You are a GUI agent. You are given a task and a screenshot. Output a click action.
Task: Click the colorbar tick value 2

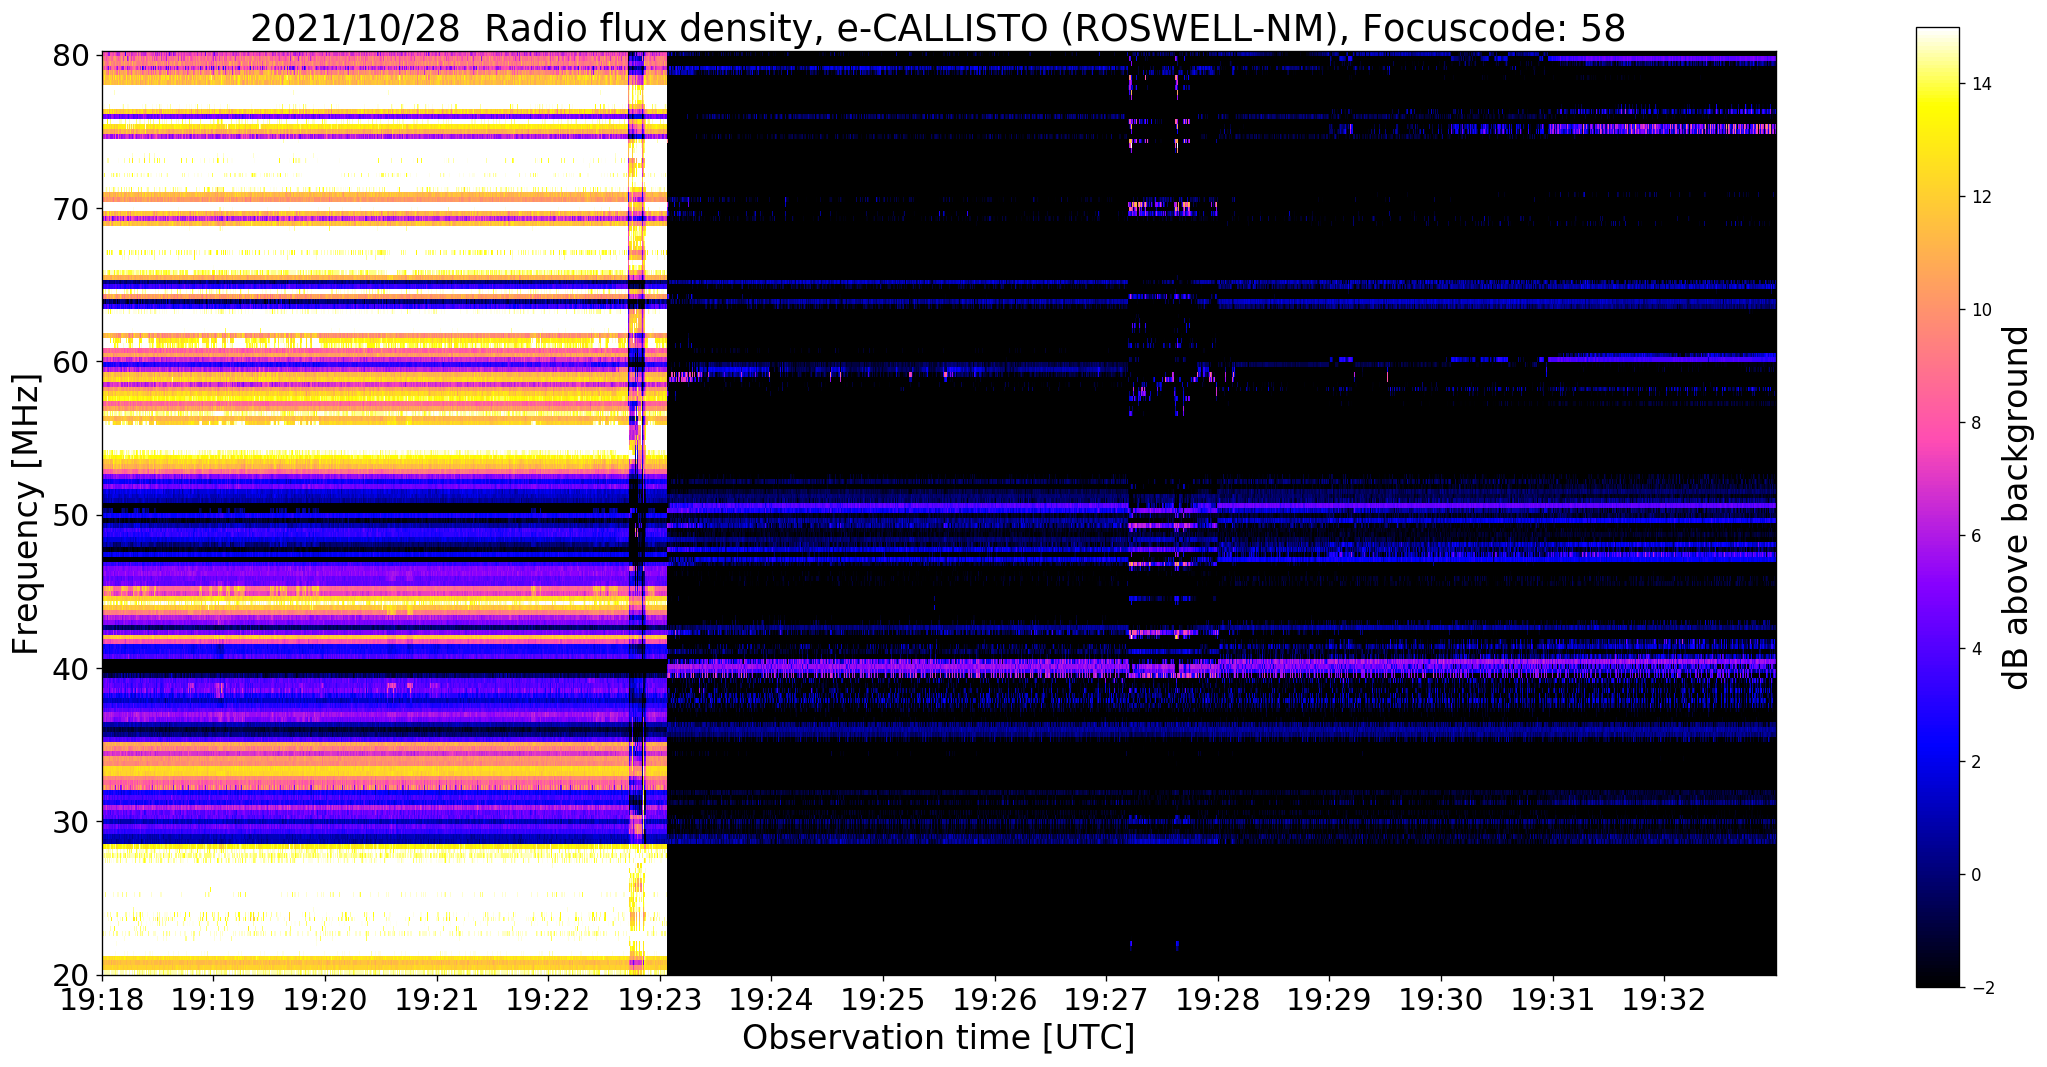[x=1975, y=762]
